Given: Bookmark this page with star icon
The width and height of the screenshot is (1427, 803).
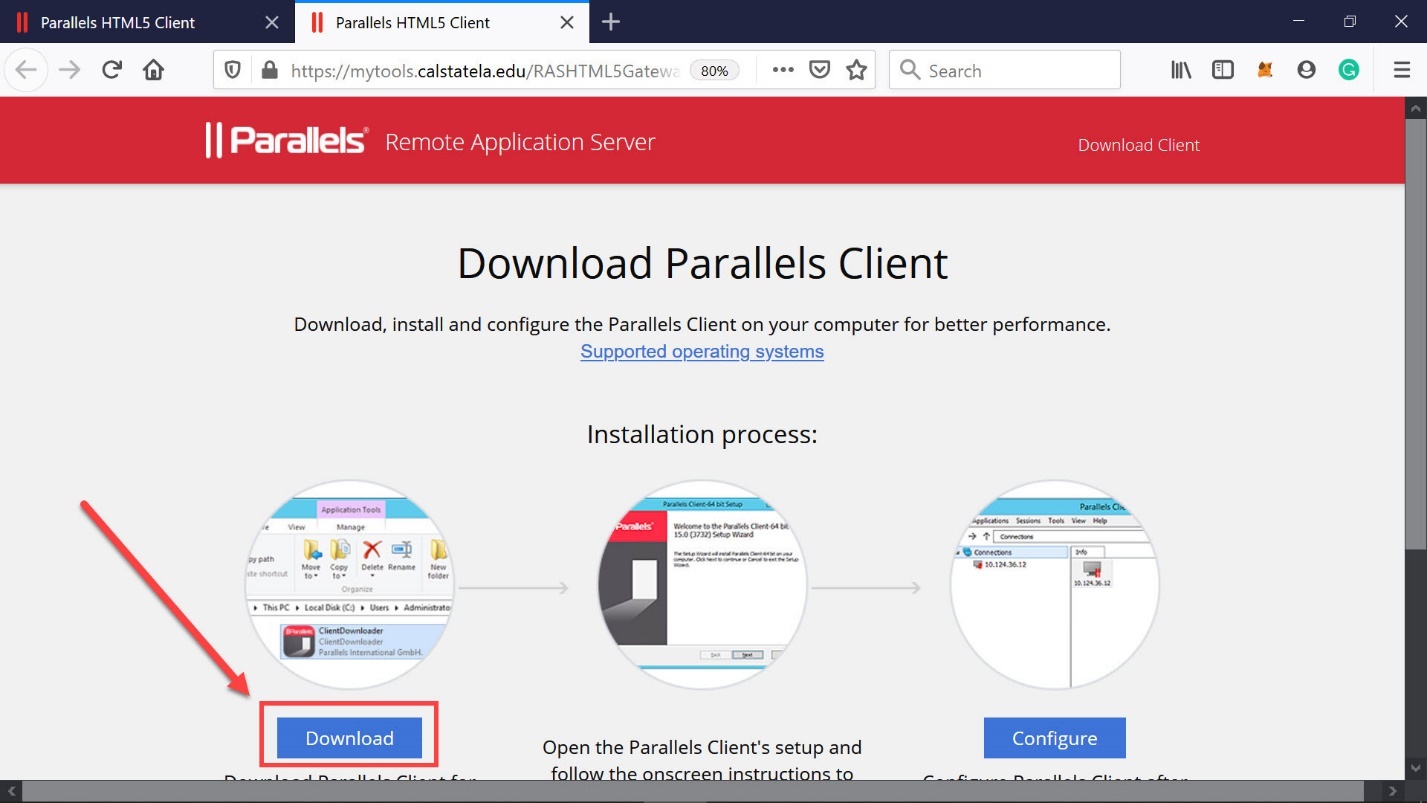Looking at the screenshot, I should pyautogui.click(x=856, y=70).
